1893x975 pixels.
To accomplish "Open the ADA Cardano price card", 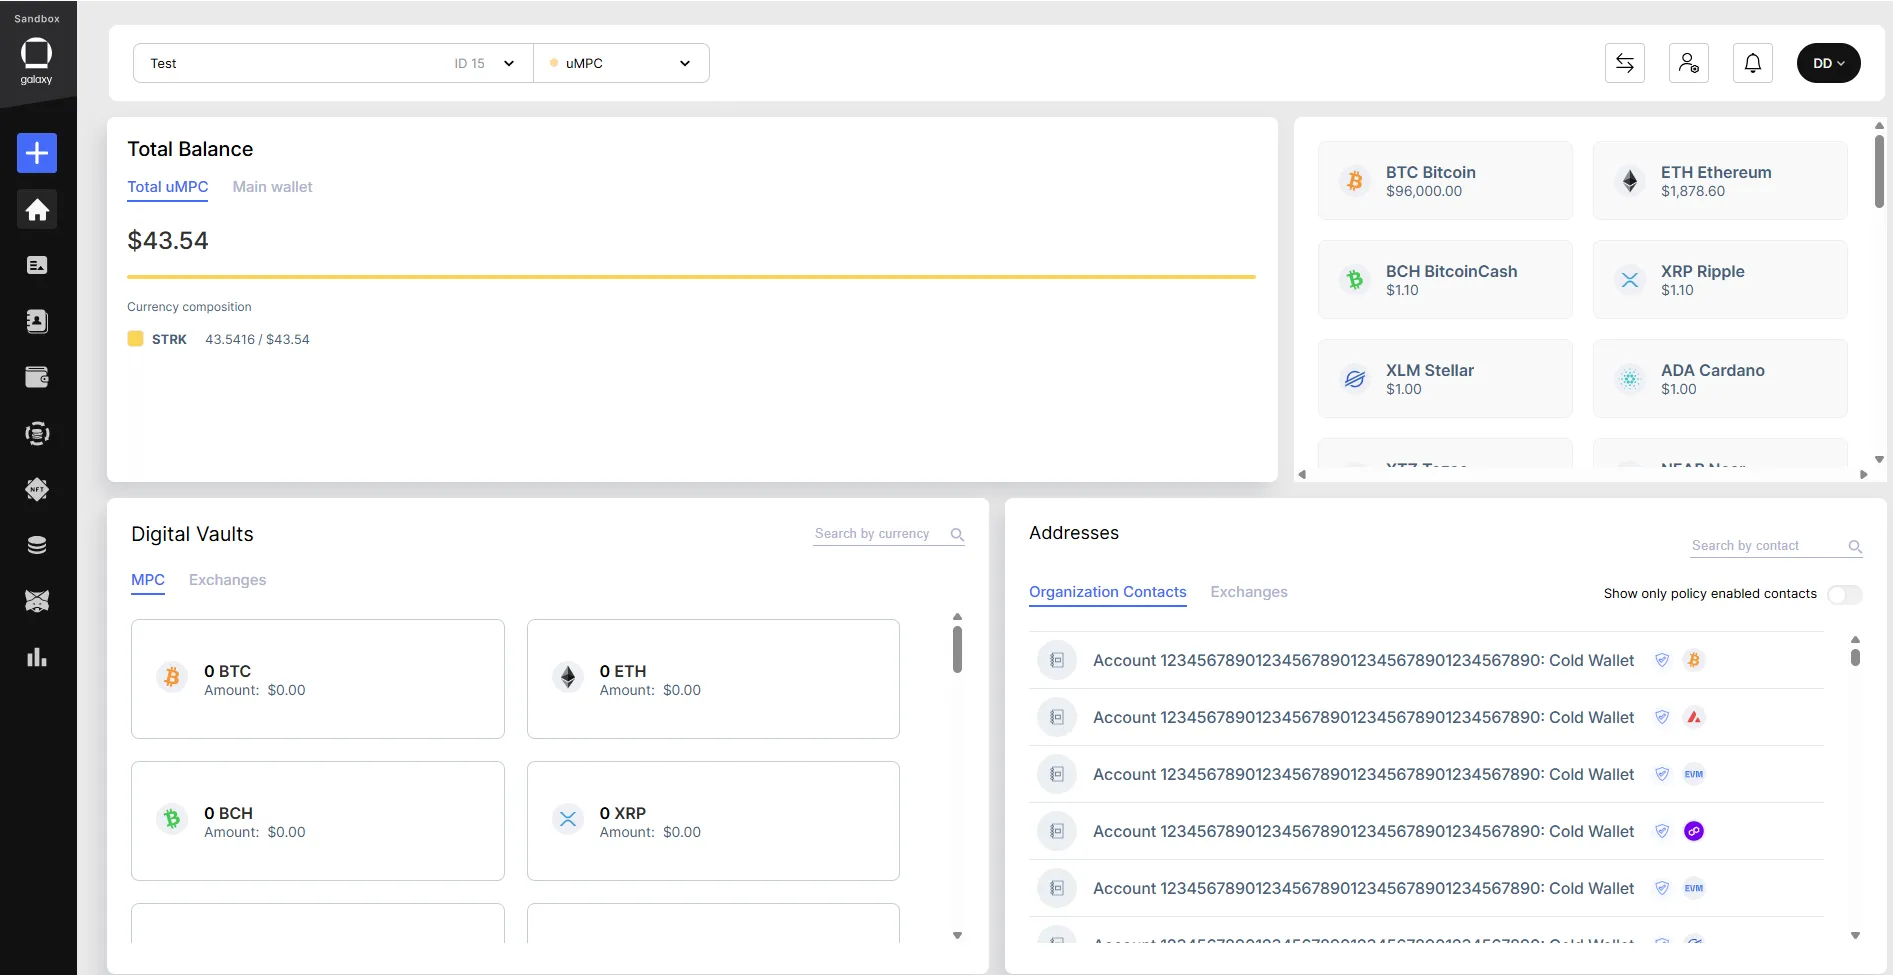I will 1720,378.
